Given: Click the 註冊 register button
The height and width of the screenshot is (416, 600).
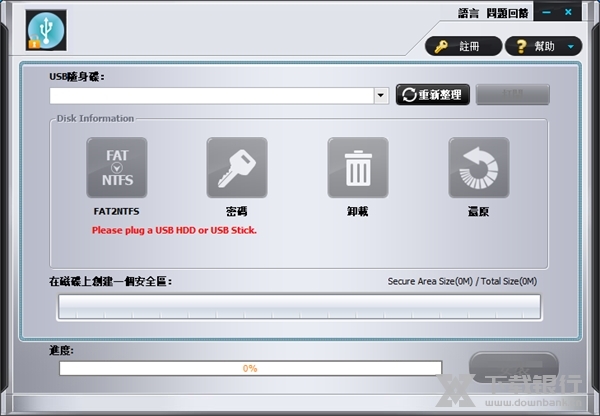Looking at the screenshot, I should 463,46.
